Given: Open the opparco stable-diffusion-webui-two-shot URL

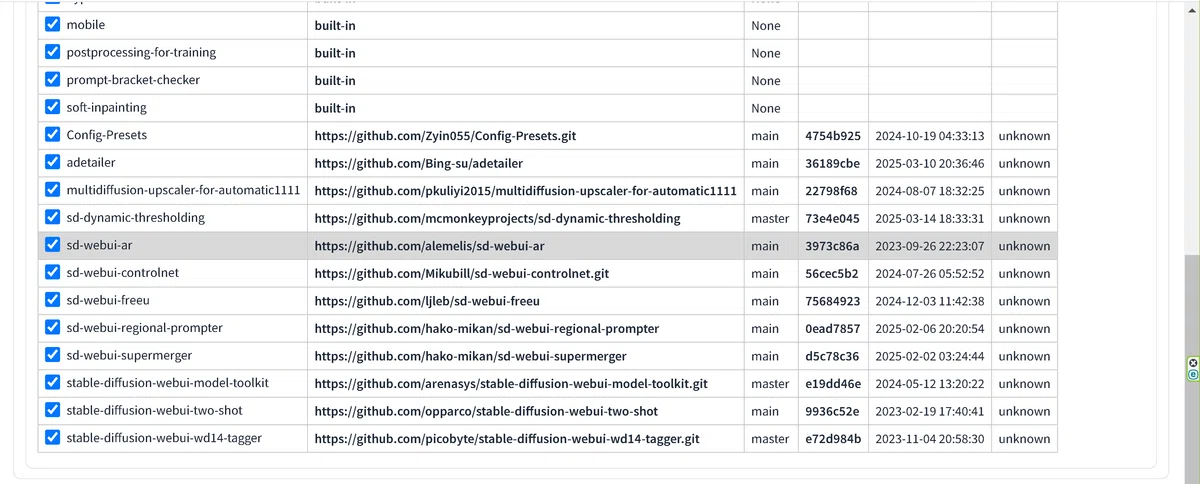Looking at the screenshot, I should coord(486,411).
